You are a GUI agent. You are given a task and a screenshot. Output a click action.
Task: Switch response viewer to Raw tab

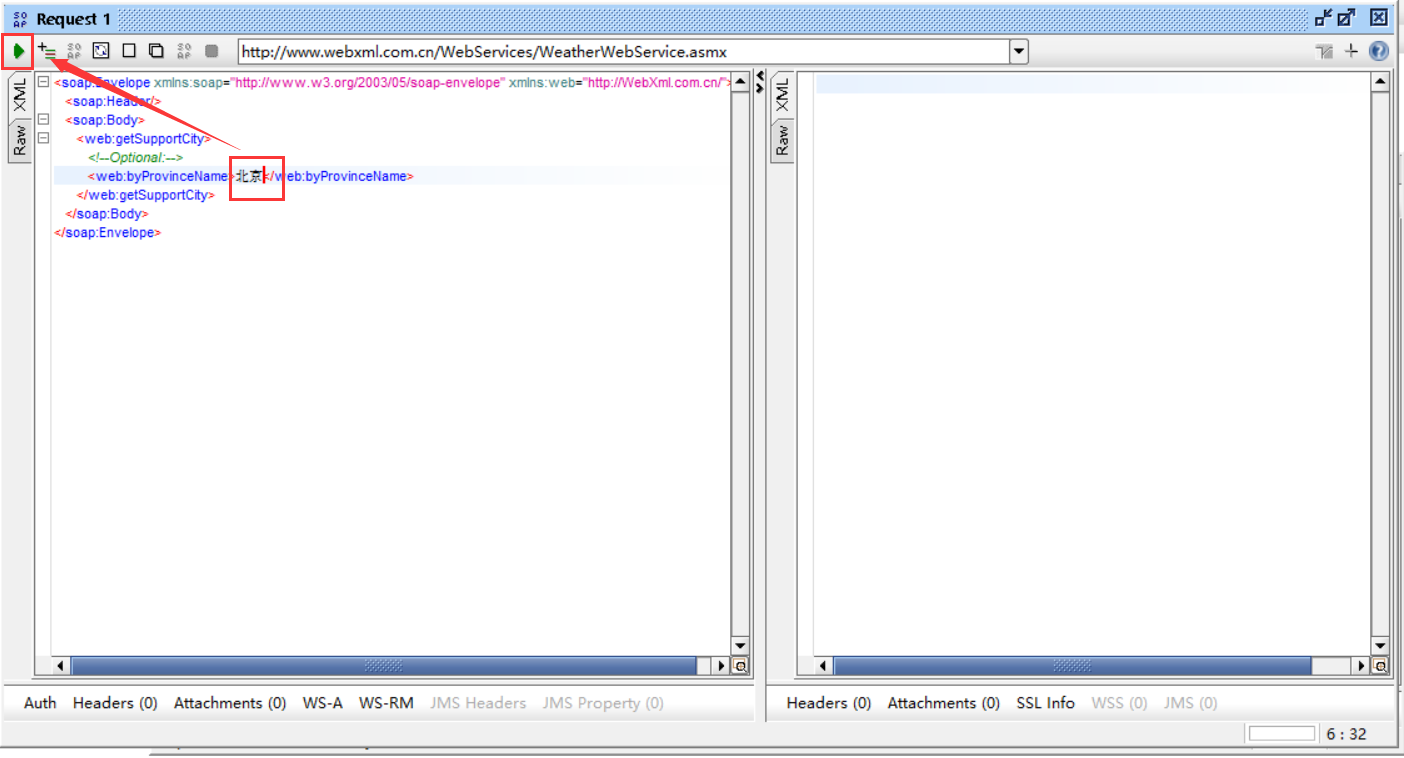(x=782, y=139)
